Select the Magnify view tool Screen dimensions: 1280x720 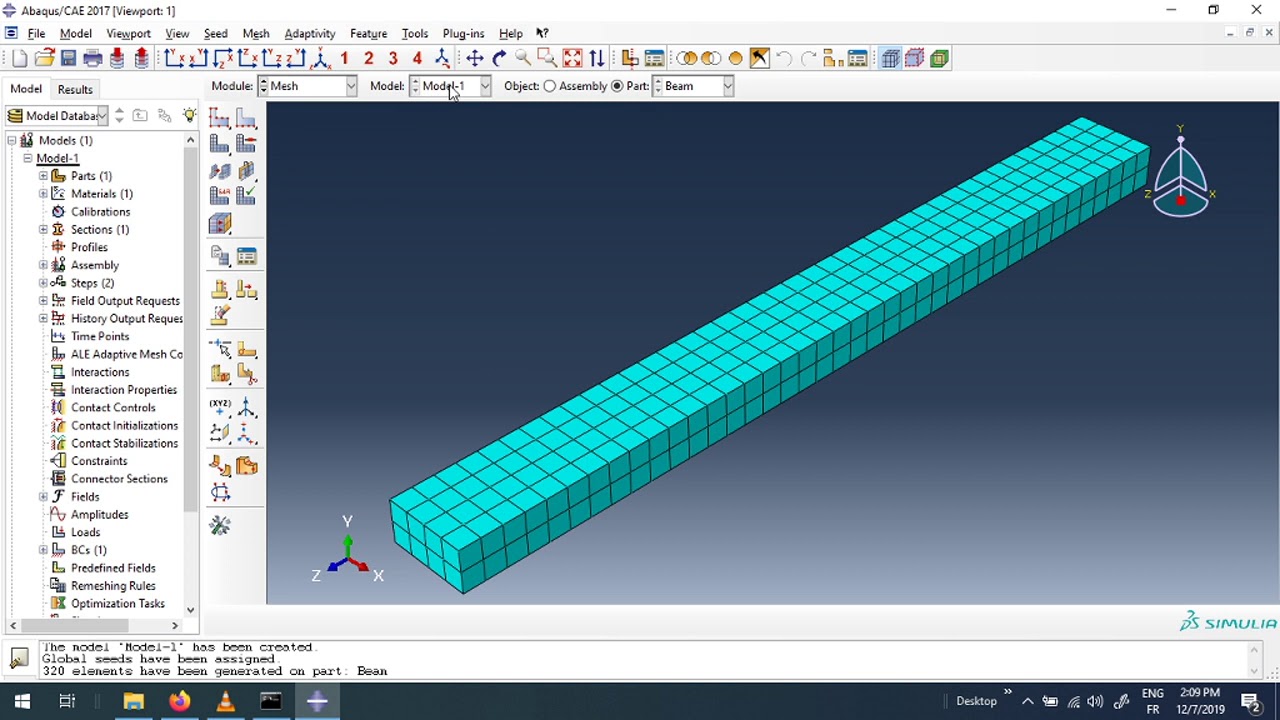click(523, 59)
